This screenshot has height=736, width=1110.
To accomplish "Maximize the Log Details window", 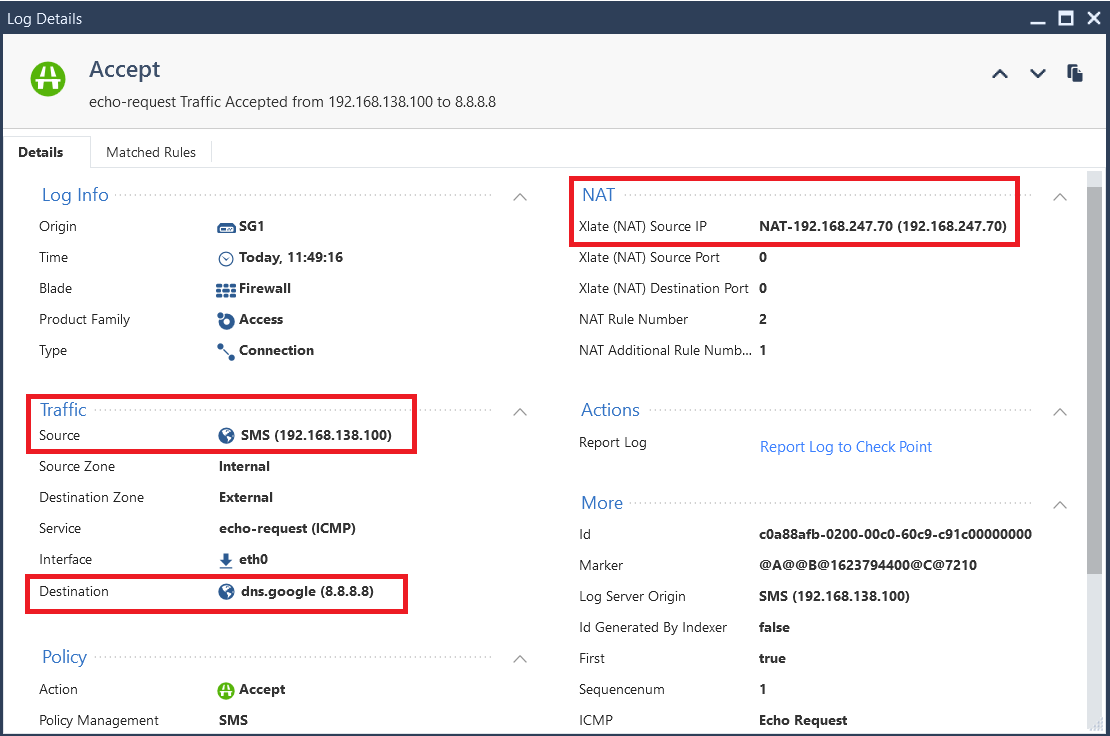I will [x=1066, y=18].
